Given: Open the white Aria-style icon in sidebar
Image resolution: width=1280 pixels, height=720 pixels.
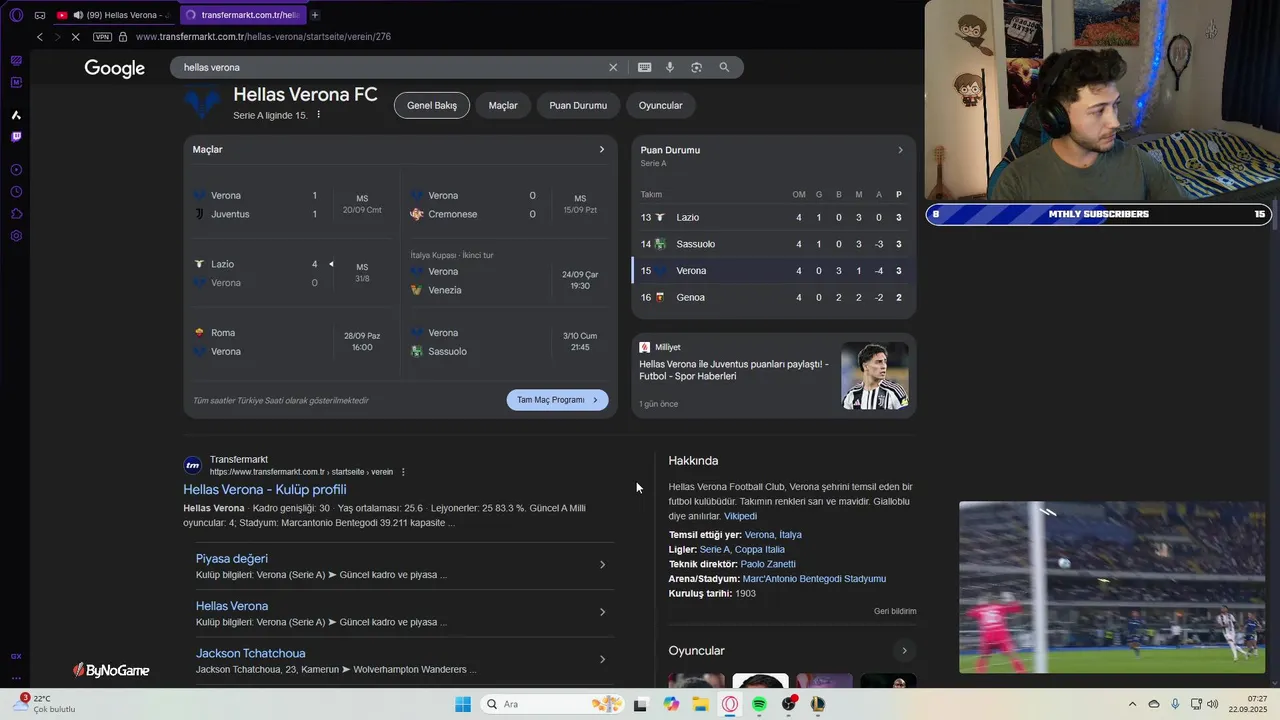Looking at the screenshot, I should (x=16, y=115).
